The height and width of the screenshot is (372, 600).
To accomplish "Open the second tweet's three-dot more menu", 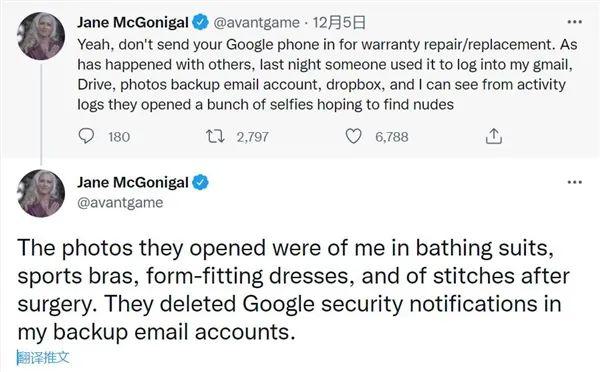I will (574, 182).
